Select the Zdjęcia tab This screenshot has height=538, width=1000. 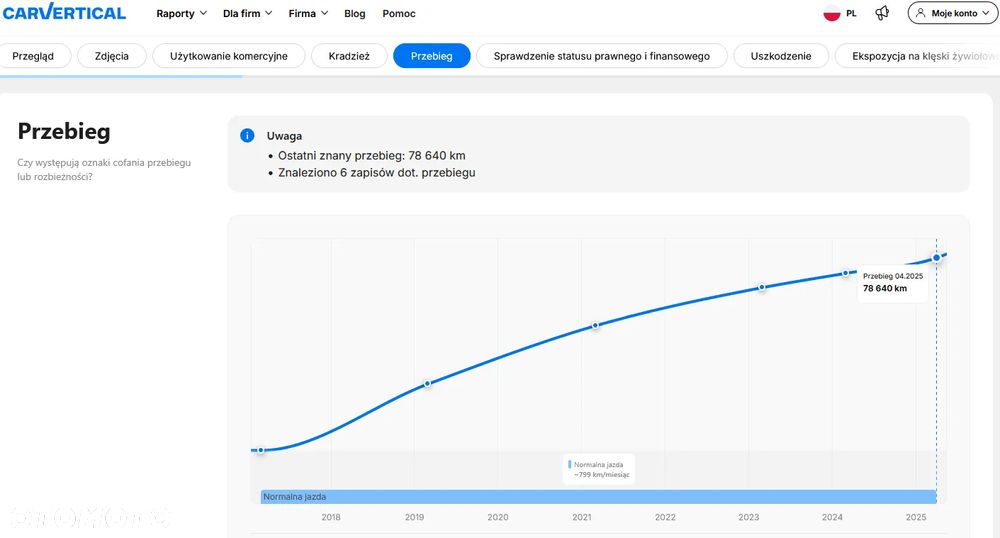112,56
